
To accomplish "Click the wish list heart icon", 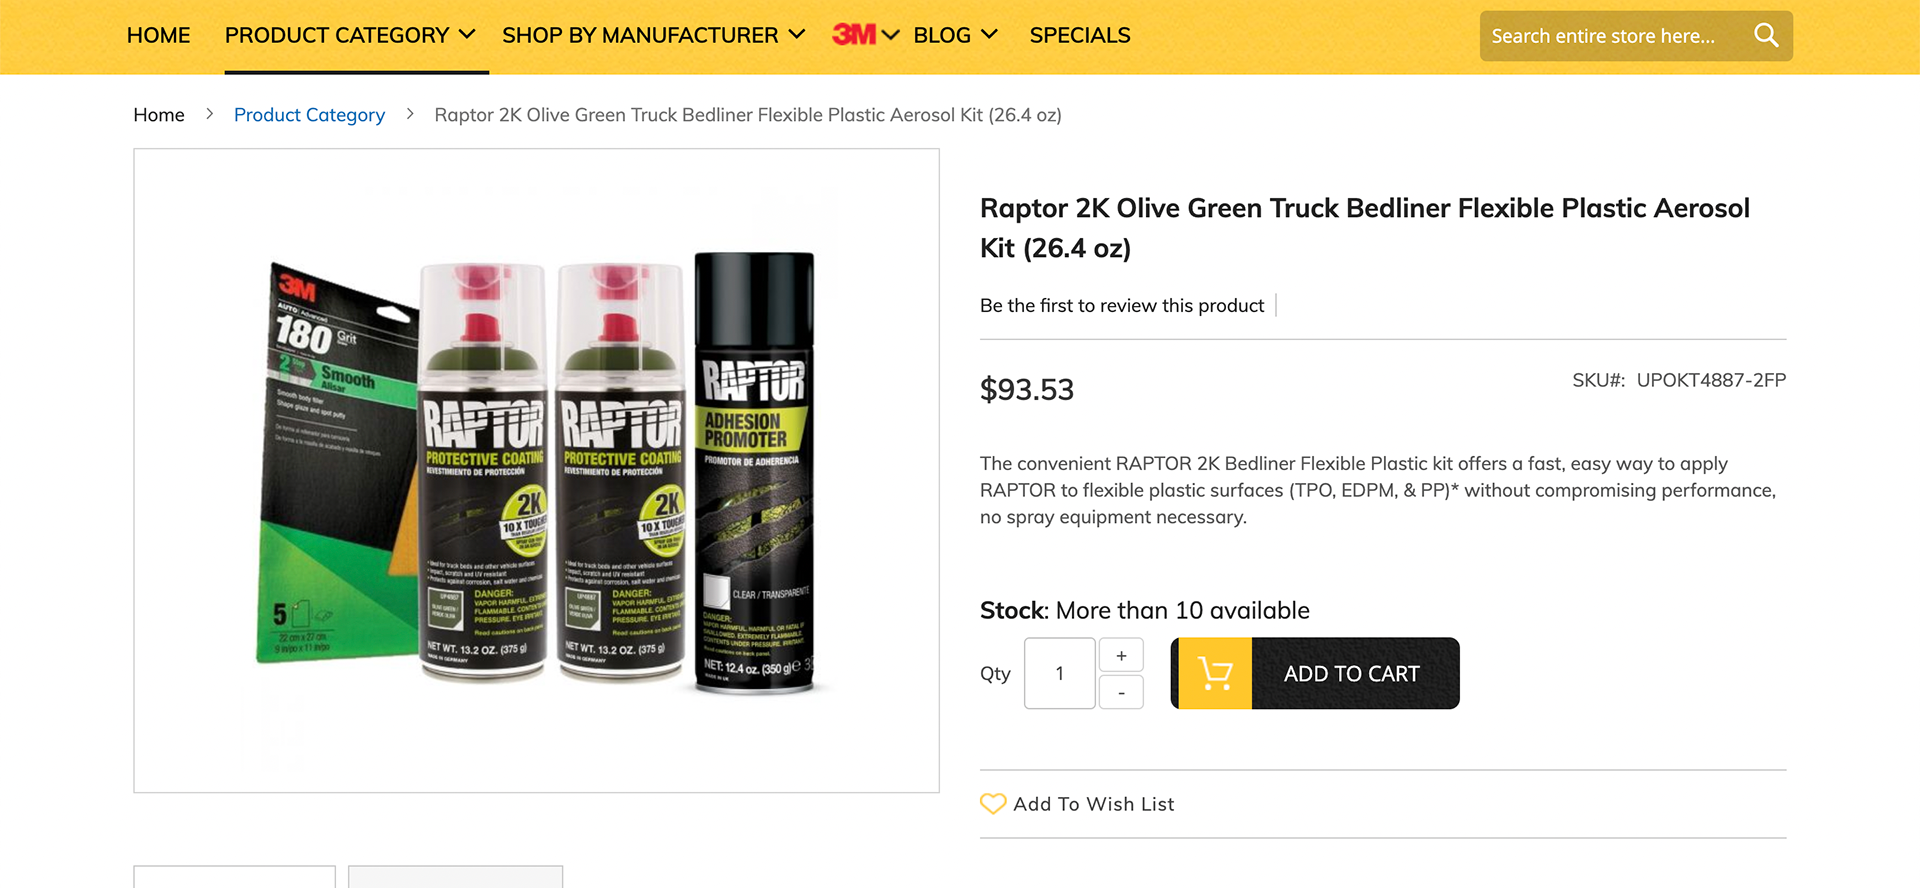I will pyautogui.click(x=992, y=804).
